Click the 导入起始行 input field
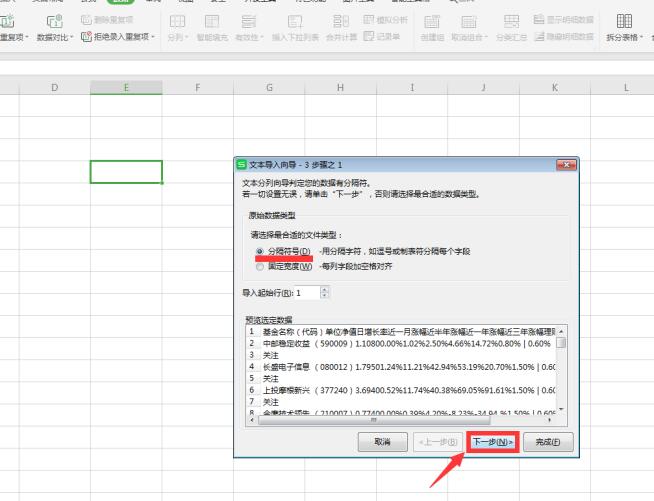Screen dimensions: 654x501 307,293
